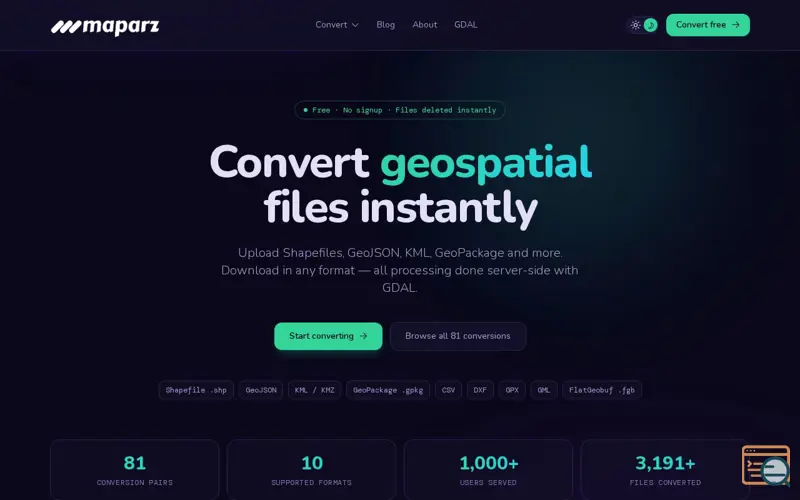Open the Blog page
Screen dimensions: 800x500
point(386,24)
